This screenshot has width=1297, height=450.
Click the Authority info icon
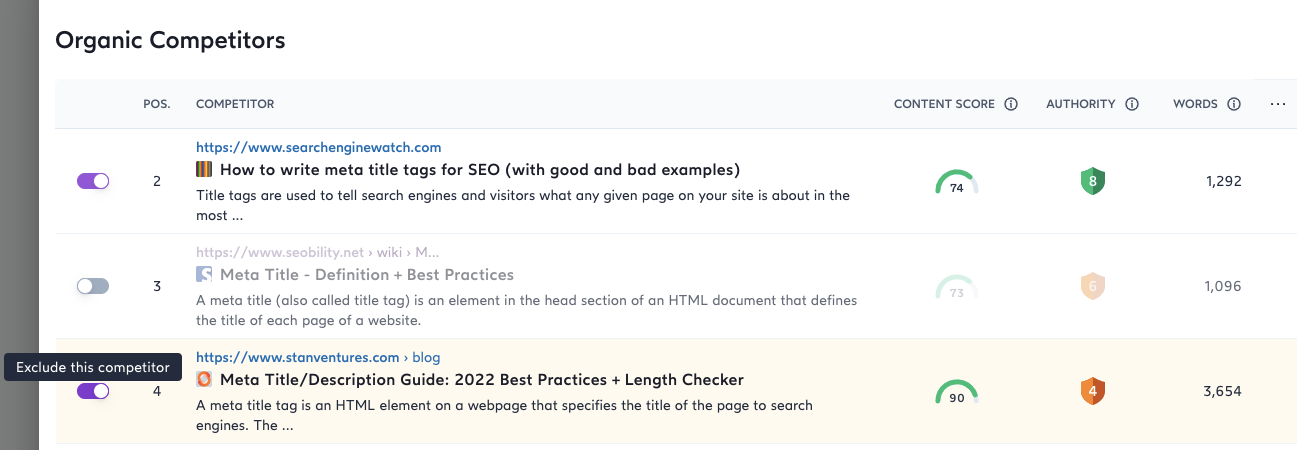click(1132, 104)
